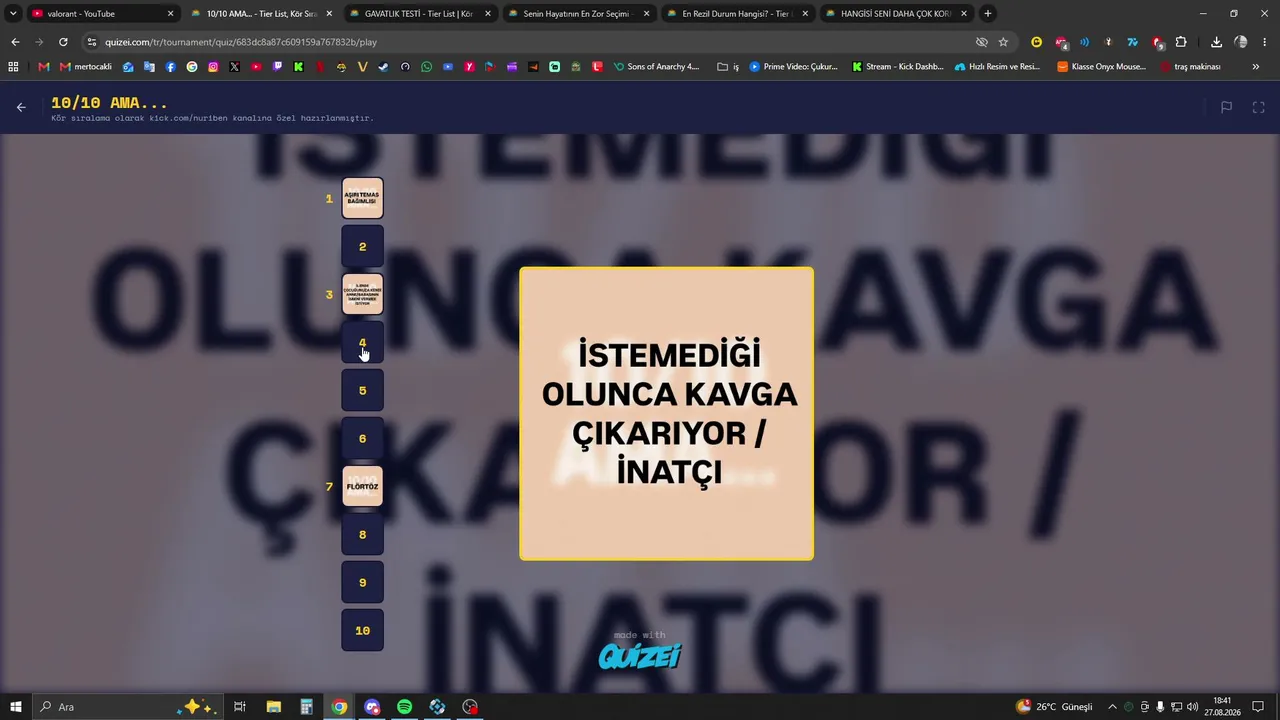Open the Chrome profile avatar
The height and width of the screenshot is (720, 1280).
[x=1241, y=42]
